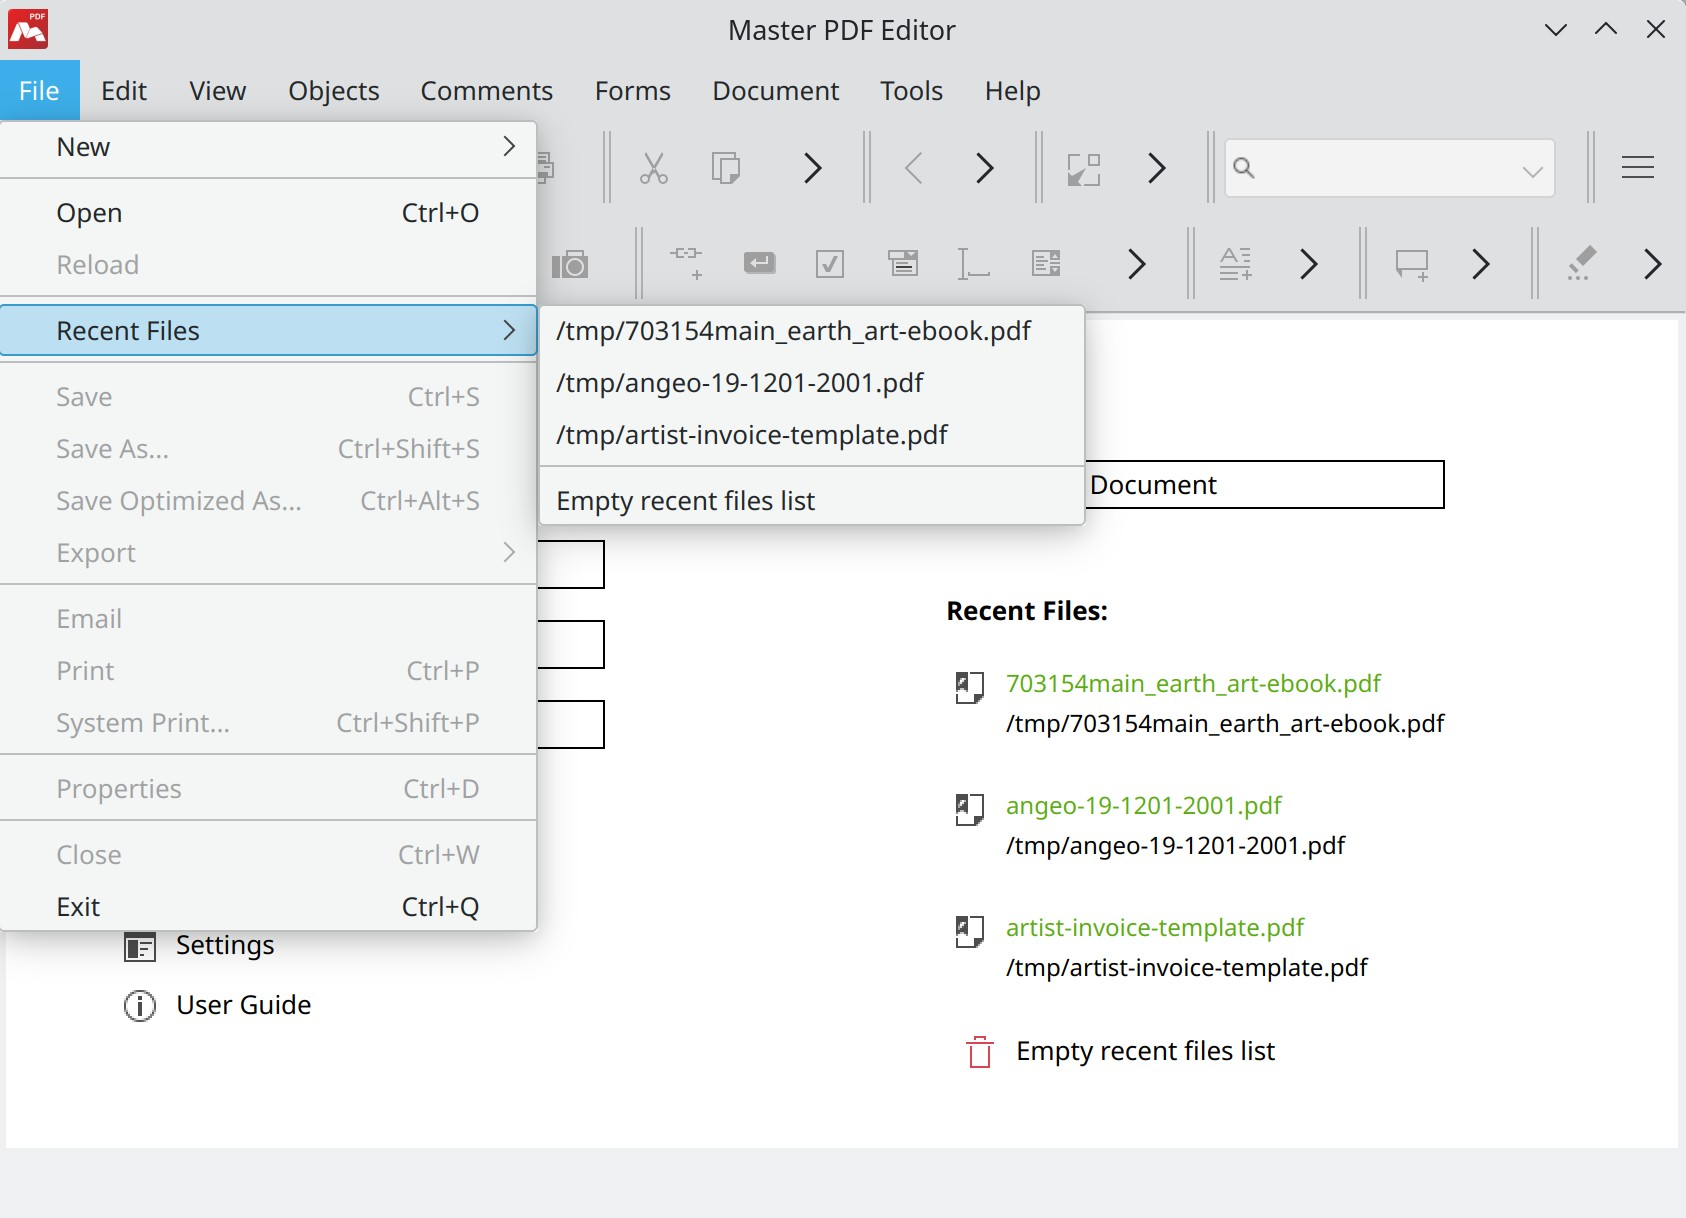The height and width of the screenshot is (1218, 1686).
Task: Select the Push Button form tool
Action: point(760,263)
